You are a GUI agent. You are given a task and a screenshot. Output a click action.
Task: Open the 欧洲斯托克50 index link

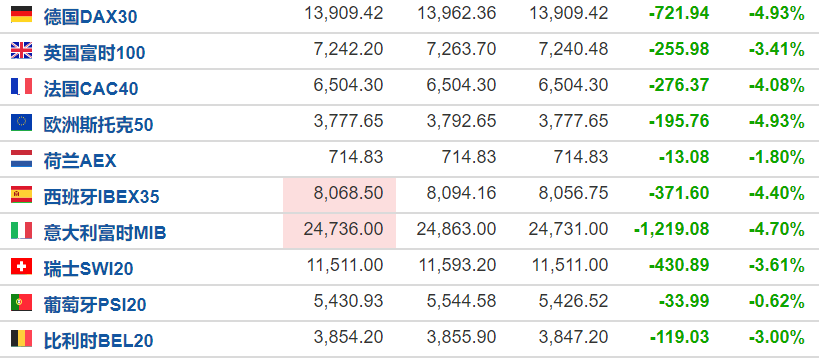[98, 125]
